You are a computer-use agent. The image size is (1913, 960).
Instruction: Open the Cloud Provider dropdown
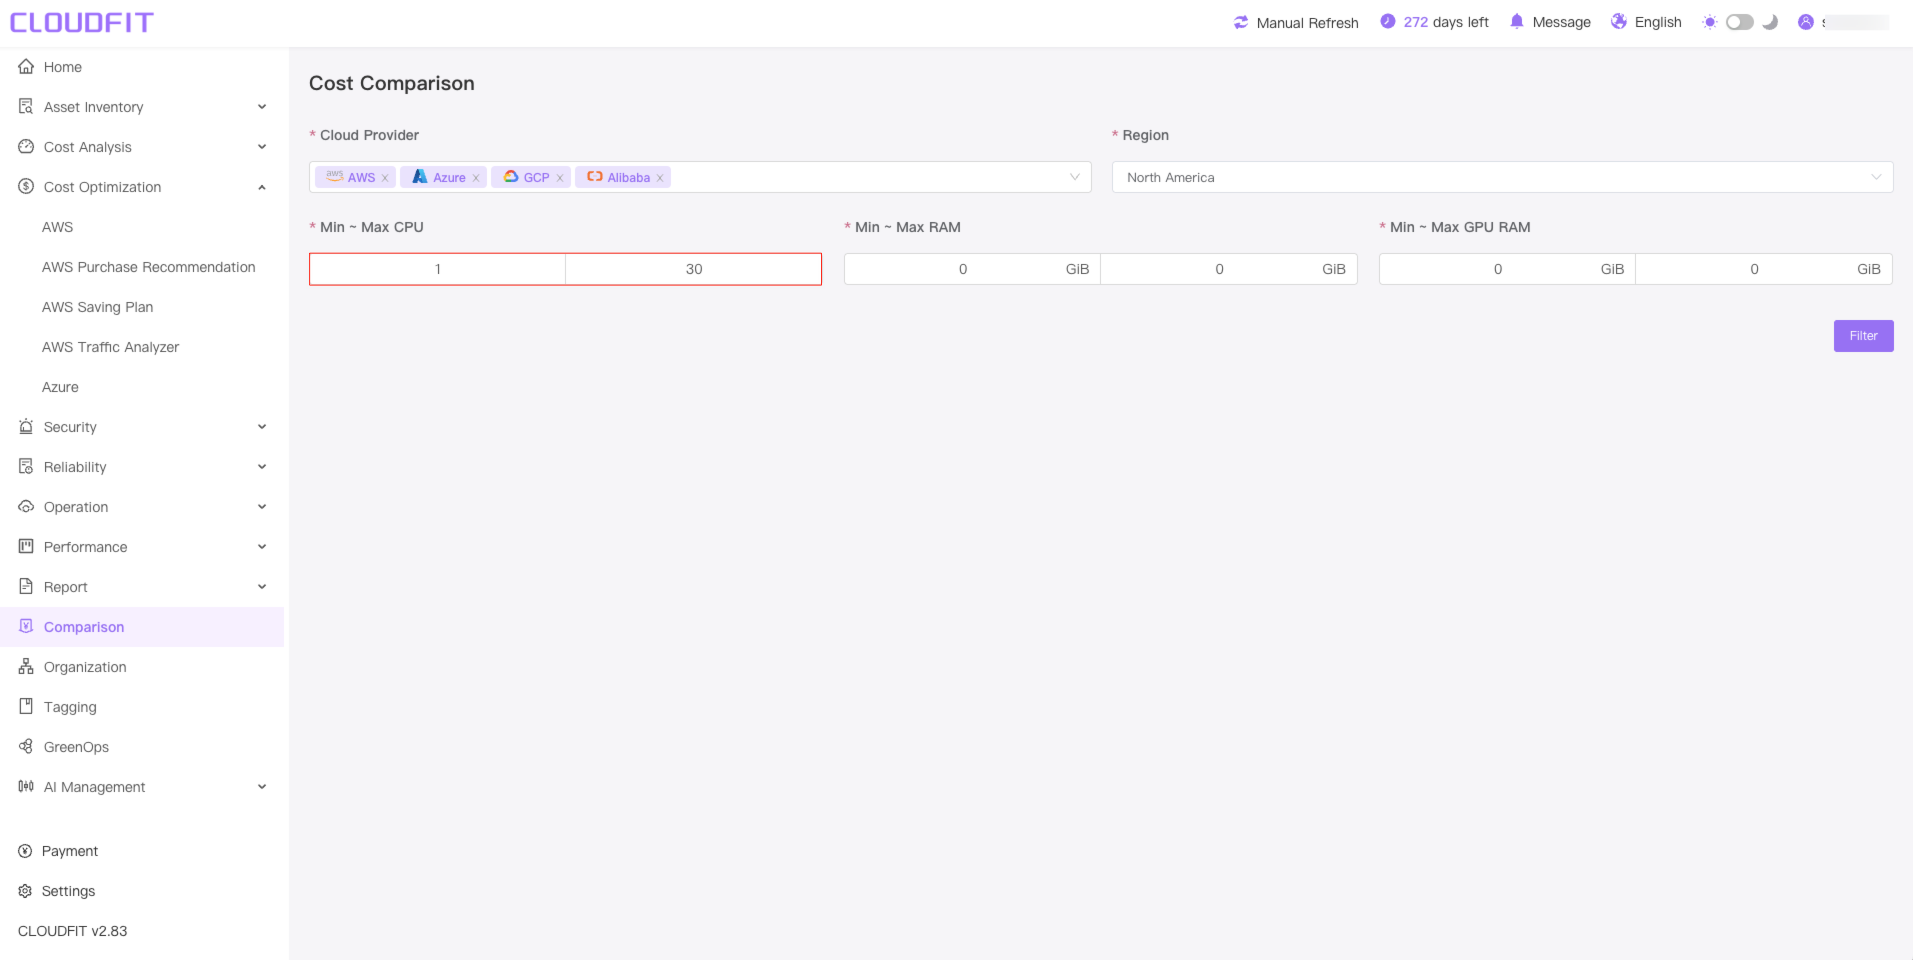(700, 177)
